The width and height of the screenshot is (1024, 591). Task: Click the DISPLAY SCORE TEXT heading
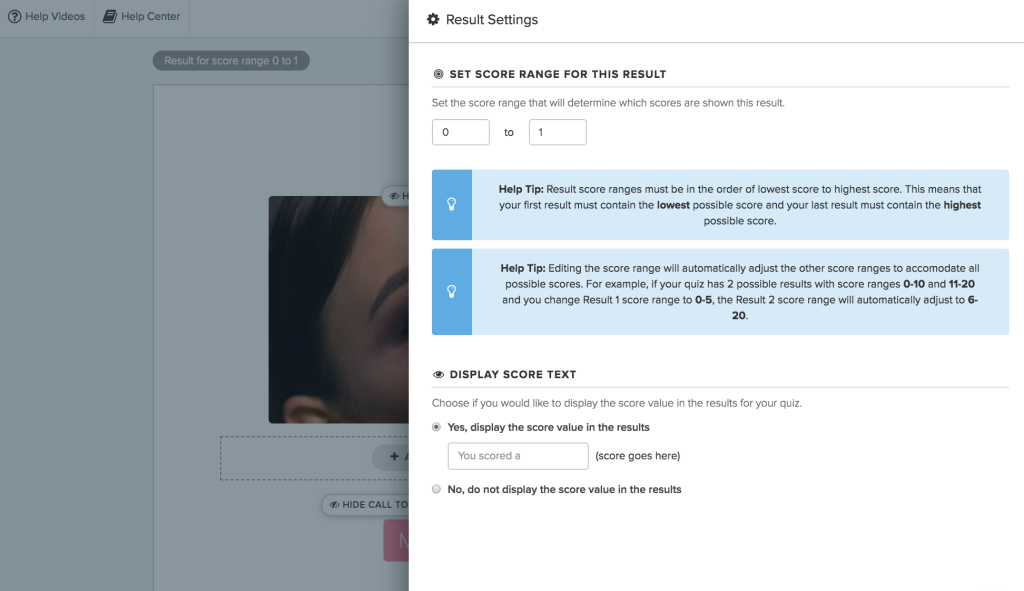coord(513,374)
